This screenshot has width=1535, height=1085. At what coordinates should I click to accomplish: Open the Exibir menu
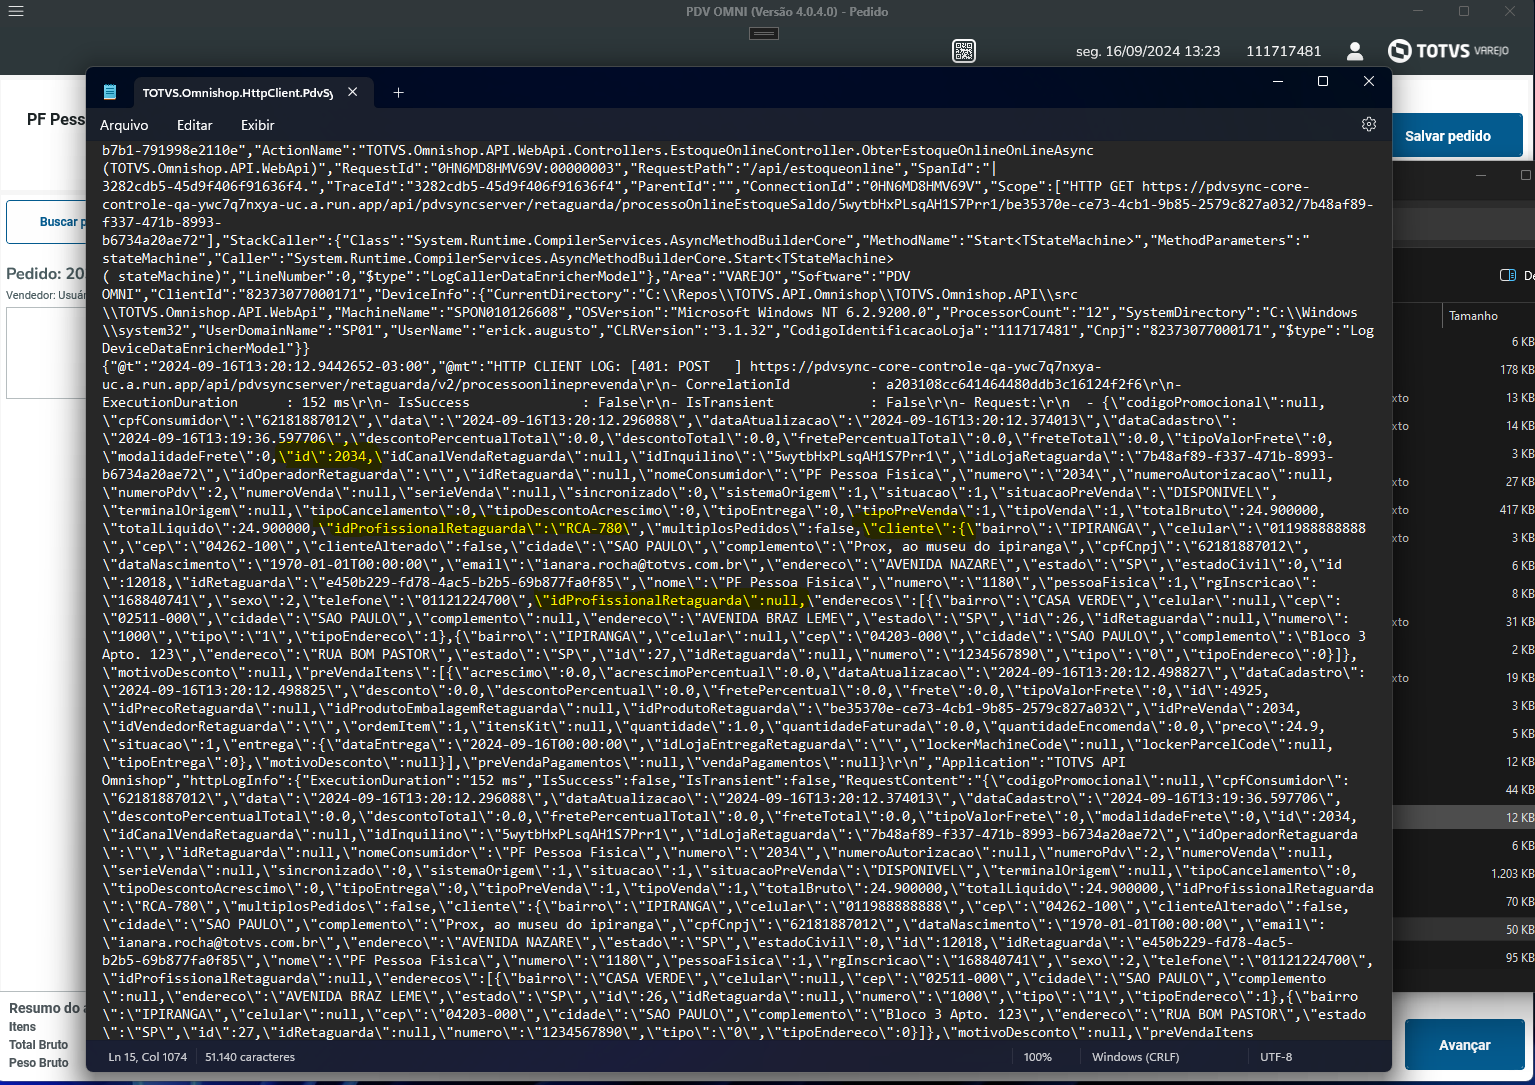[257, 125]
